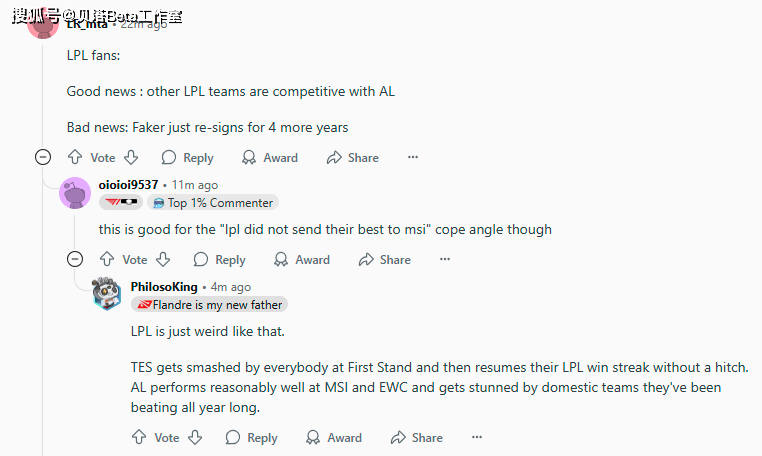Screen dimensions: 762x456
Task: Open oioioi9537's user profile link
Action: coord(128,185)
